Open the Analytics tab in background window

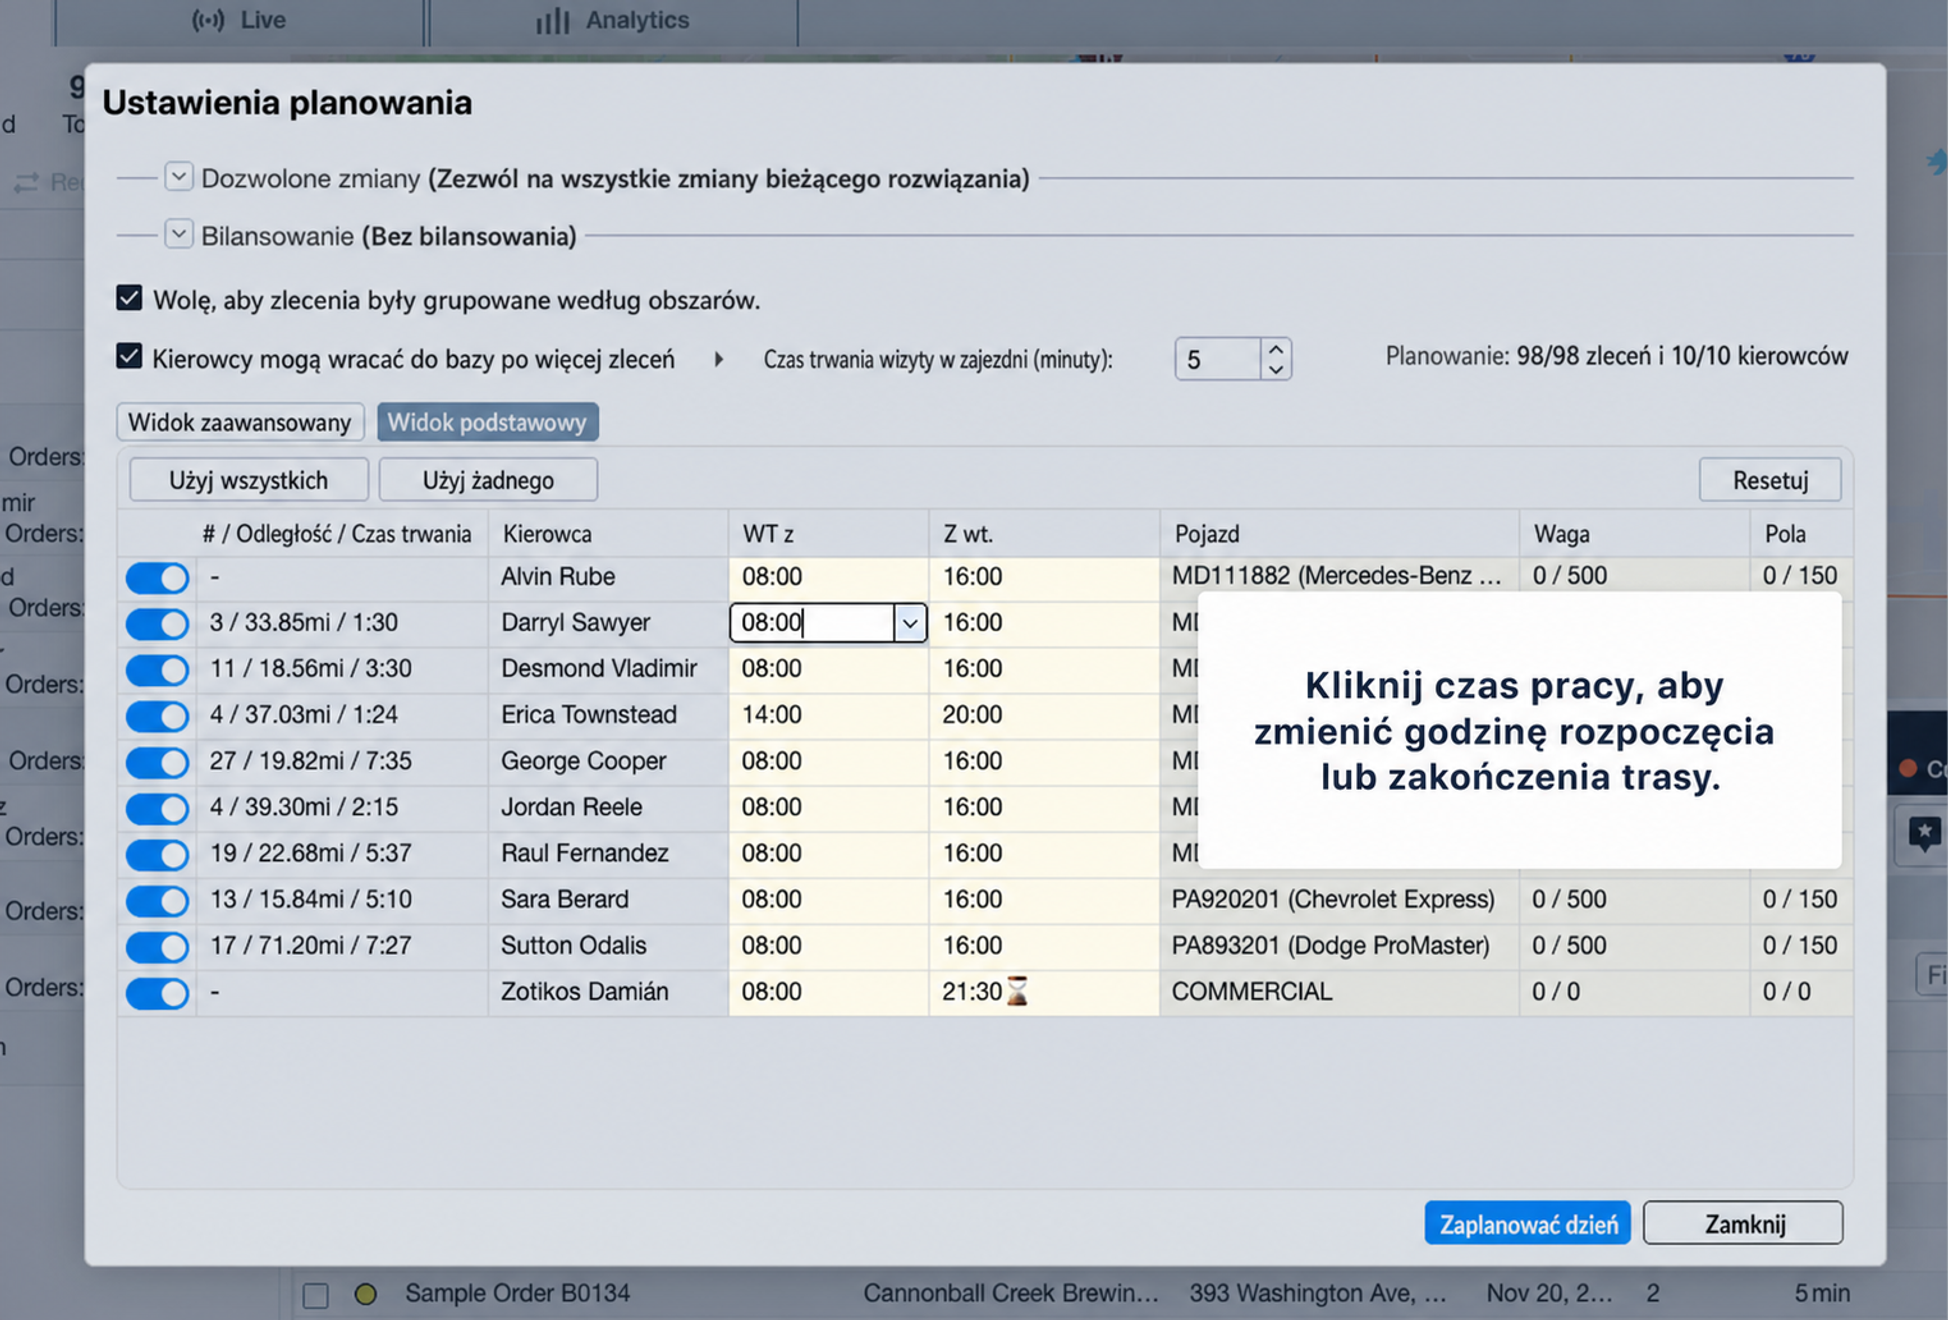613,20
